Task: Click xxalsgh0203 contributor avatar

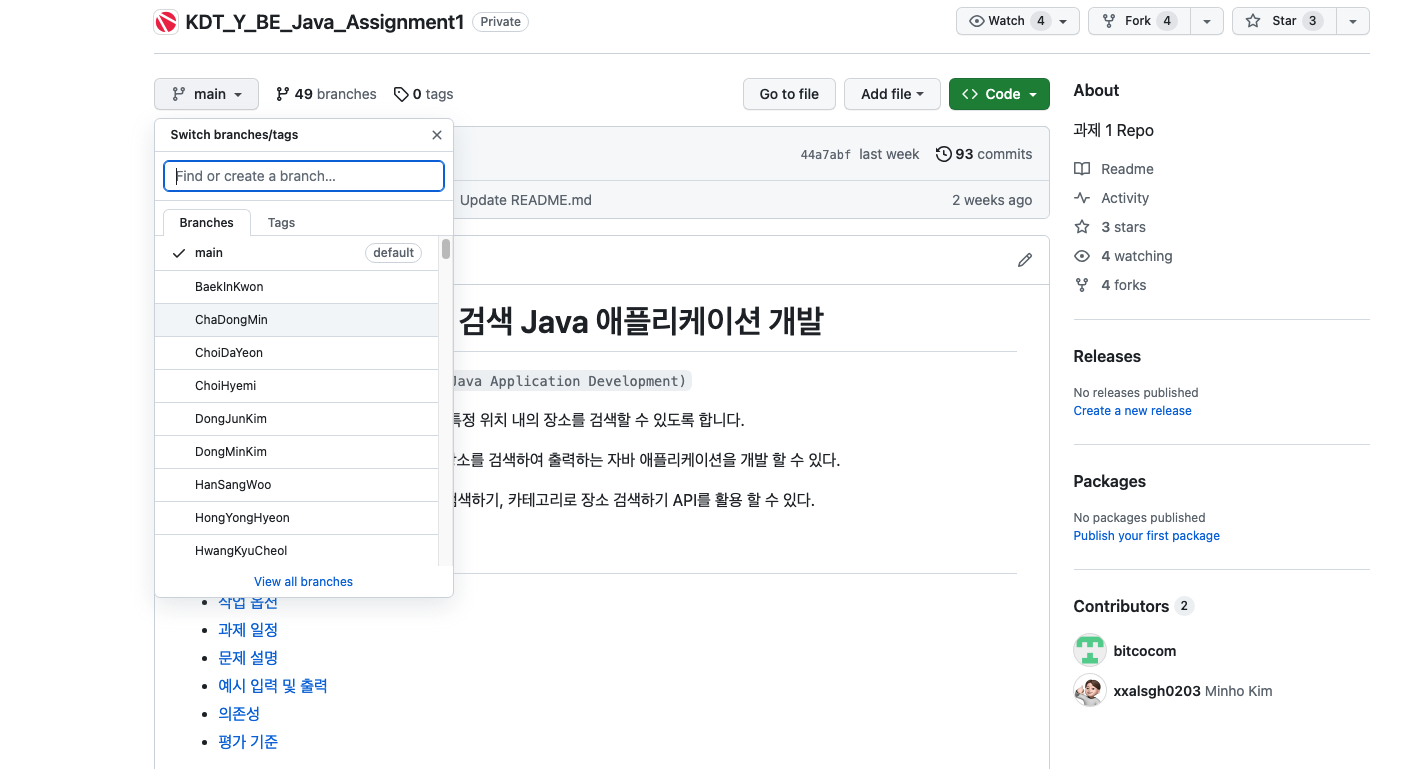Action: pyautogui.click(x=1090, y=691)
